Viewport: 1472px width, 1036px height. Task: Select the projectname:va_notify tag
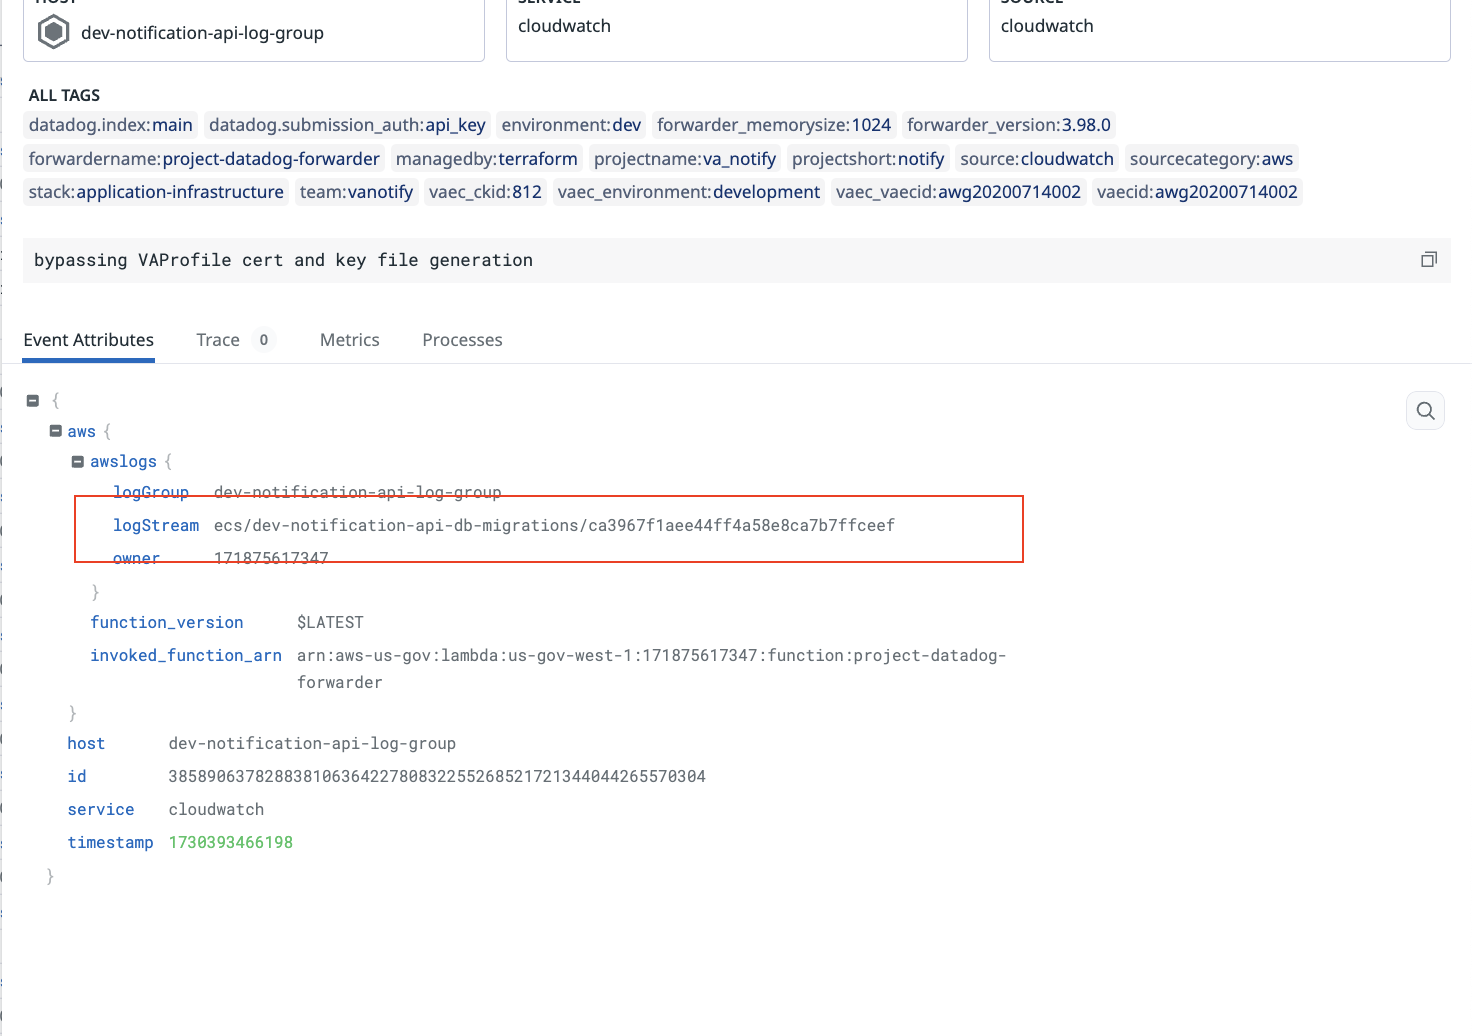685,159
